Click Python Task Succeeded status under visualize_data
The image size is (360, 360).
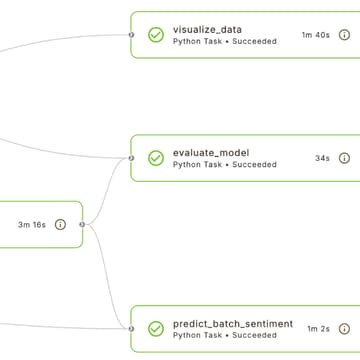point(225,41)
